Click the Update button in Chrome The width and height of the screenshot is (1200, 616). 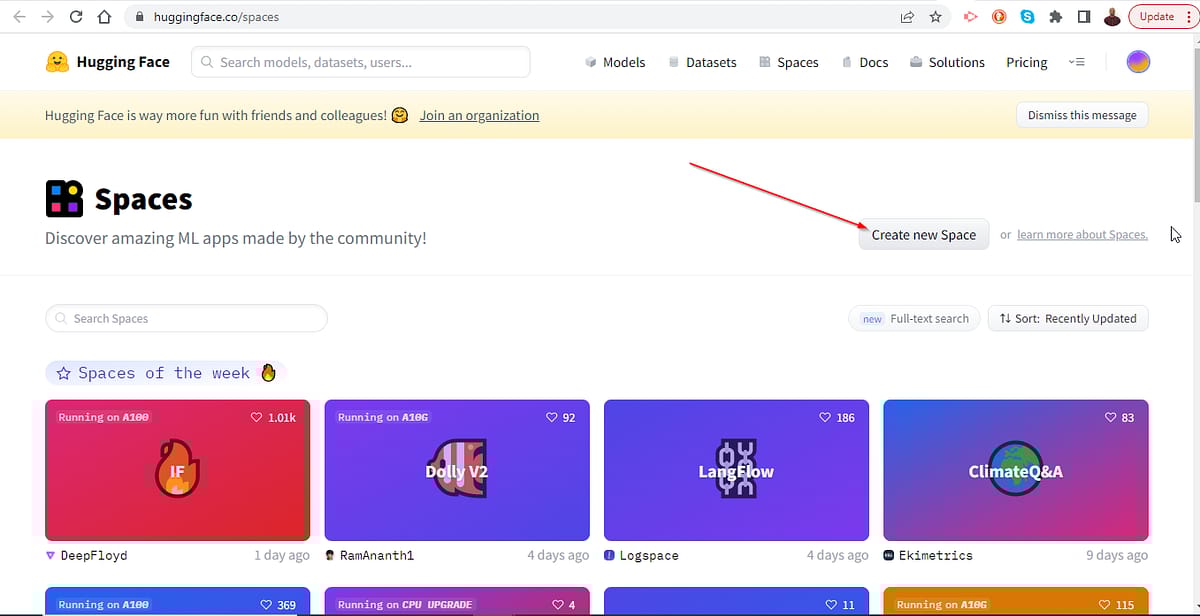(1161, 17)
